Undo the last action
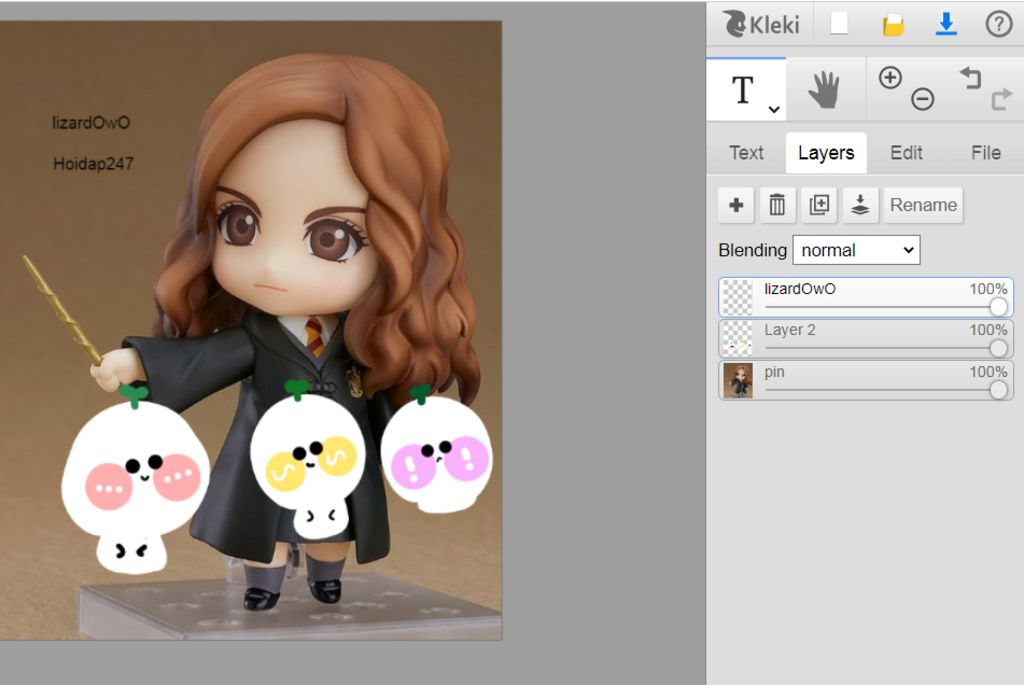 click(x=970, y=77)
